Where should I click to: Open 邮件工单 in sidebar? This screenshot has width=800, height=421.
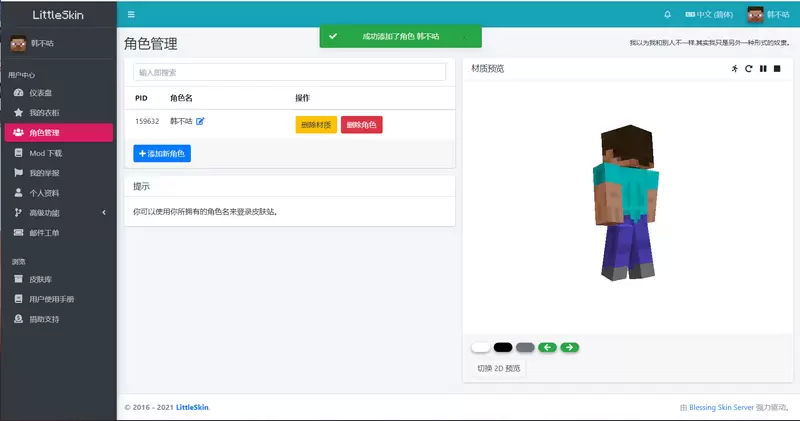(x=59, y=233)
